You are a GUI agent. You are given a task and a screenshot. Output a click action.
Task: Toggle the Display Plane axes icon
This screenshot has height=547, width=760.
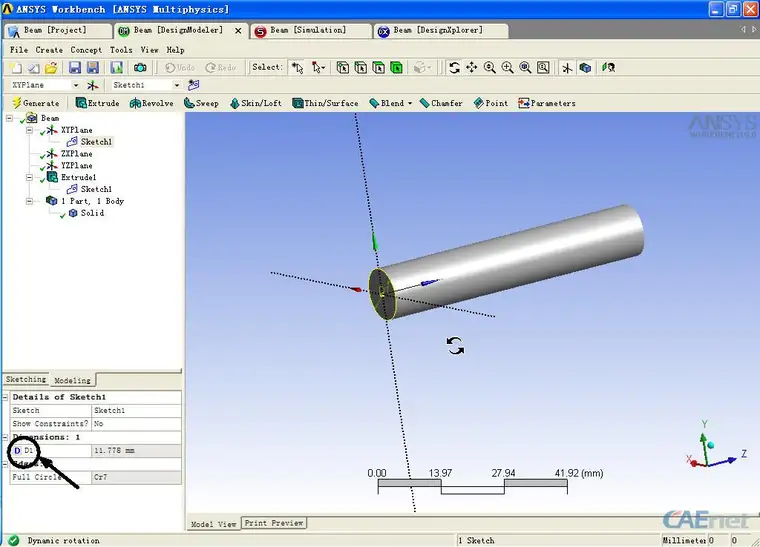(567, 67)
